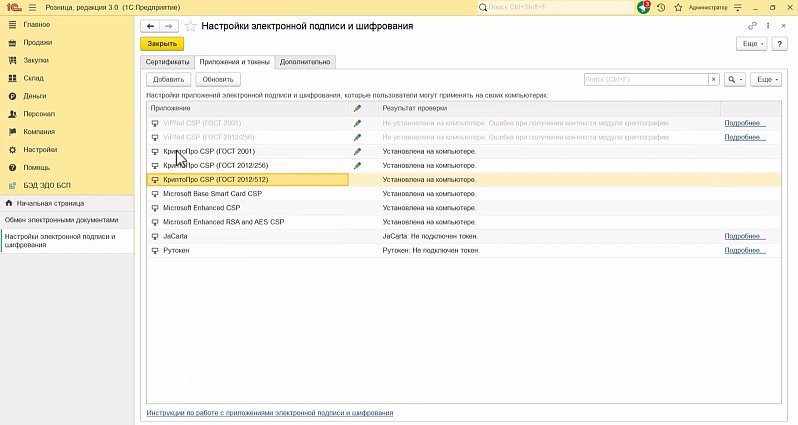Open the history clock icon

tap(661, 8)
